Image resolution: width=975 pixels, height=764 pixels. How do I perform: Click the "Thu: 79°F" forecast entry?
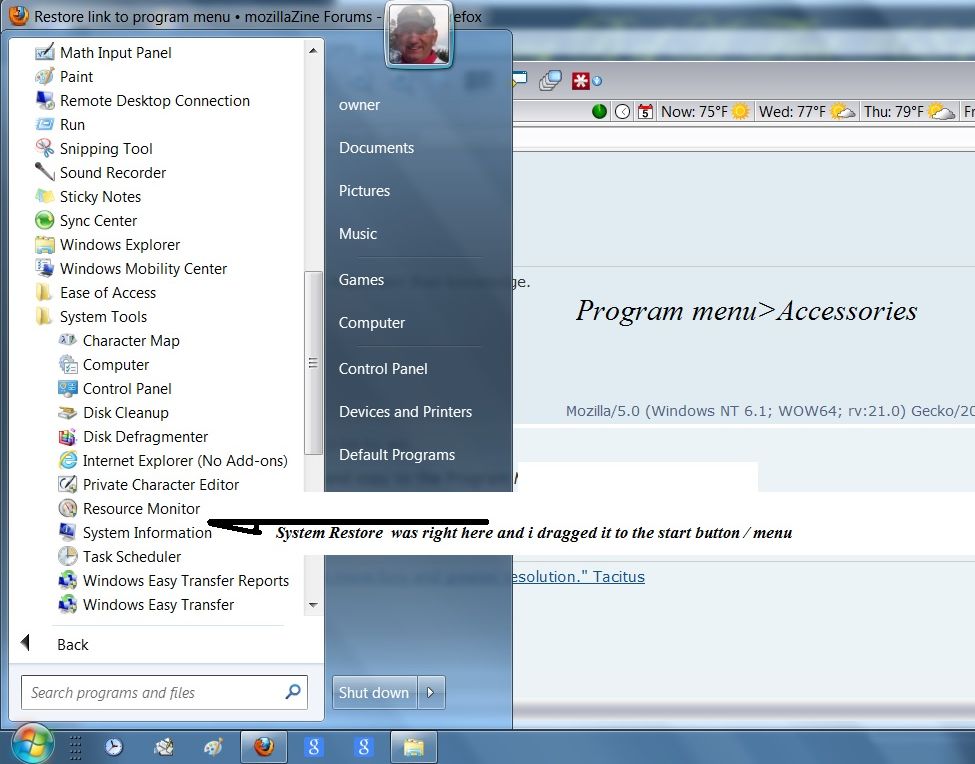click(909, 112)
